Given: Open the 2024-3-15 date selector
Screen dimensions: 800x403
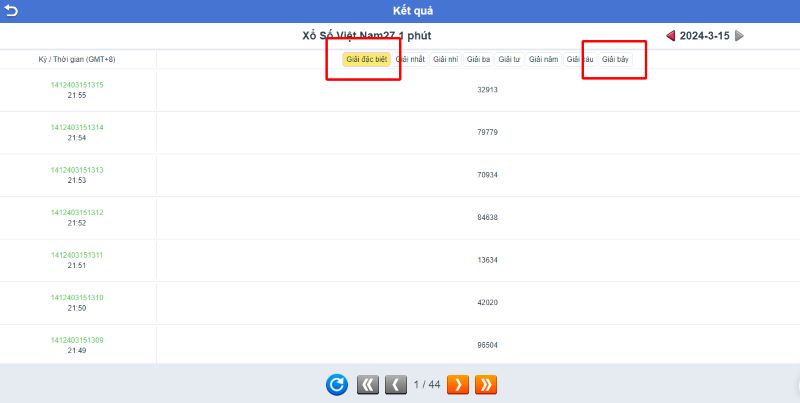Looking at the screenshot, I should tap(704, 36).
